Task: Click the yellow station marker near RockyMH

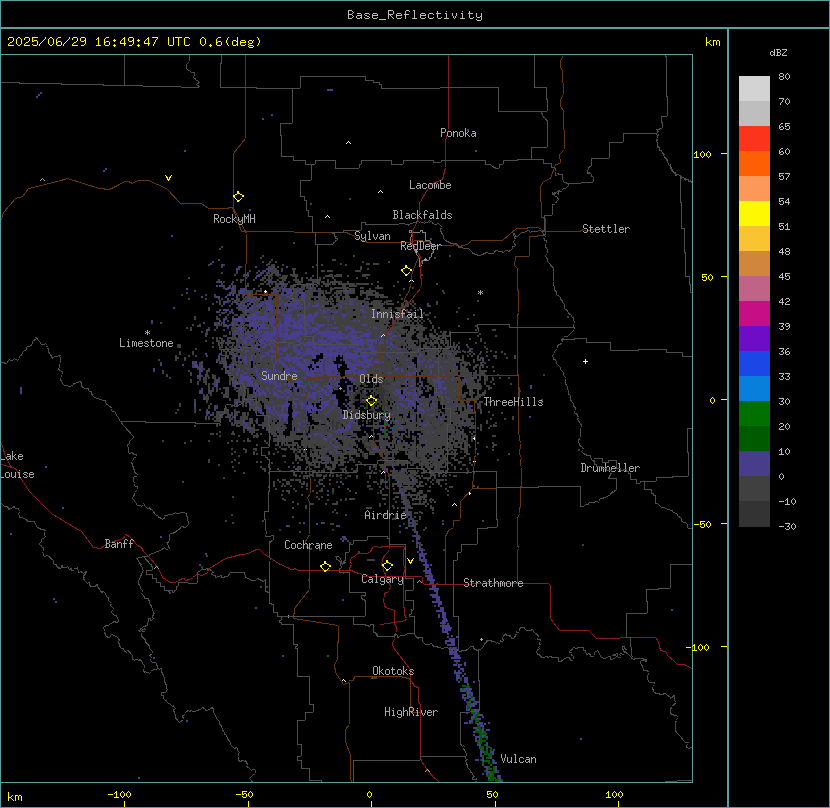Action: 238,196
